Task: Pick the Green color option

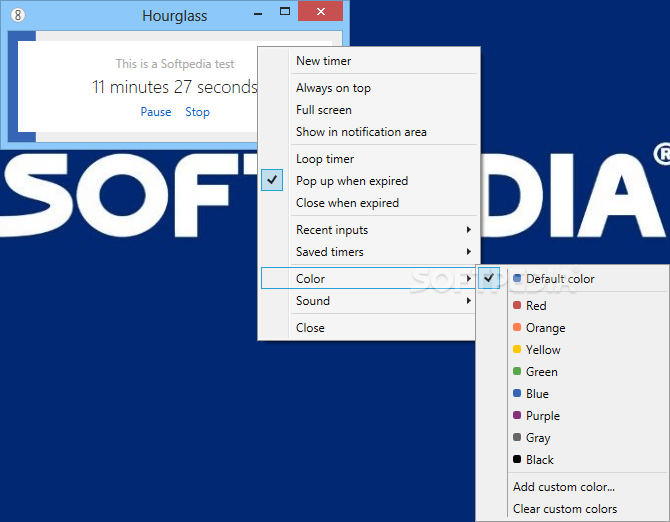Action: (x=572, y=372)
